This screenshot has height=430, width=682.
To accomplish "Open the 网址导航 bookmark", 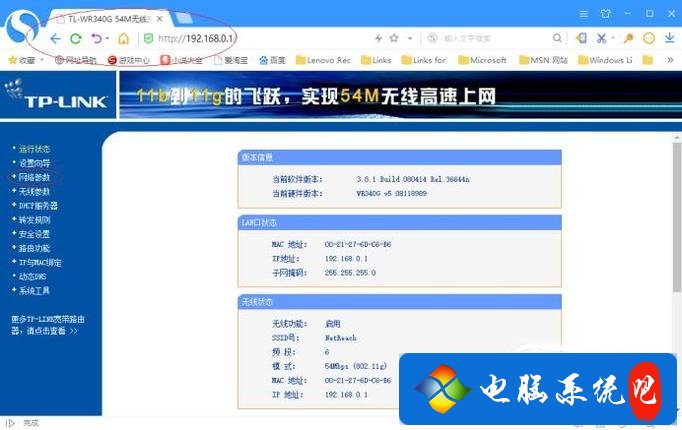I will coord(75,60).
